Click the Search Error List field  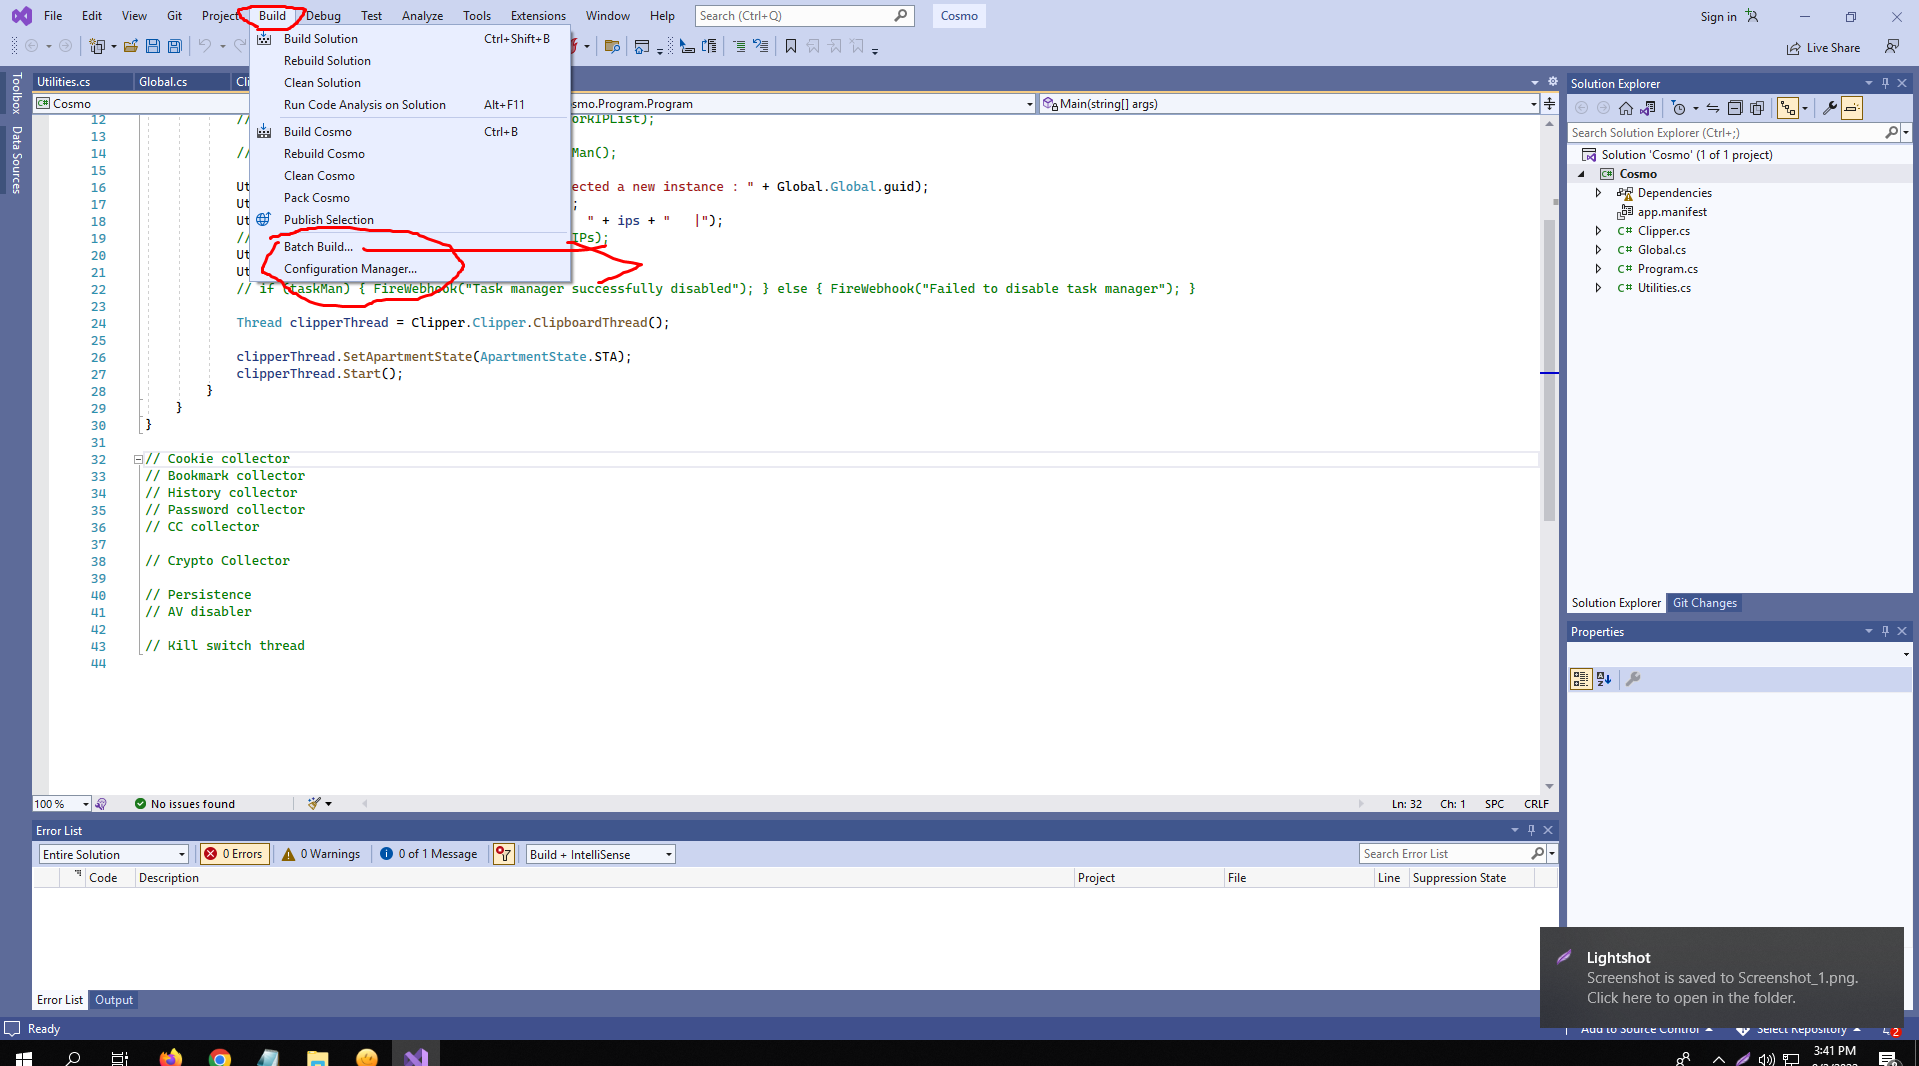pyautogui.click(x=1445, y=854)
